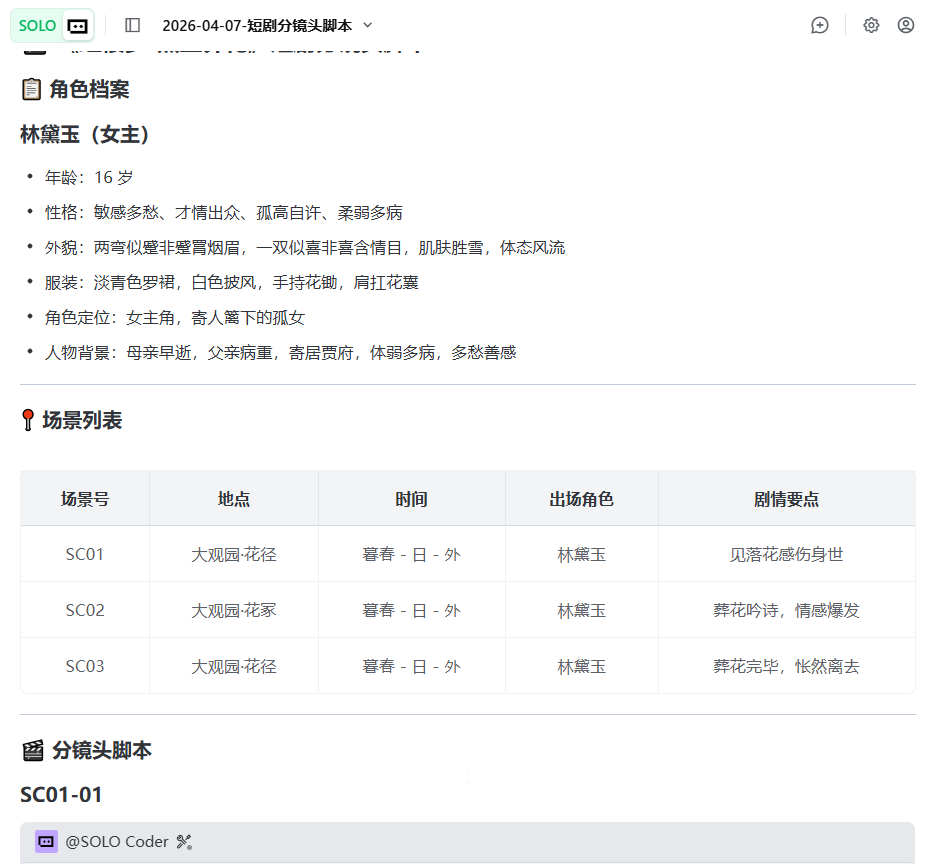
Task: Open settings via the gear icon
Action: coord(871,25)
